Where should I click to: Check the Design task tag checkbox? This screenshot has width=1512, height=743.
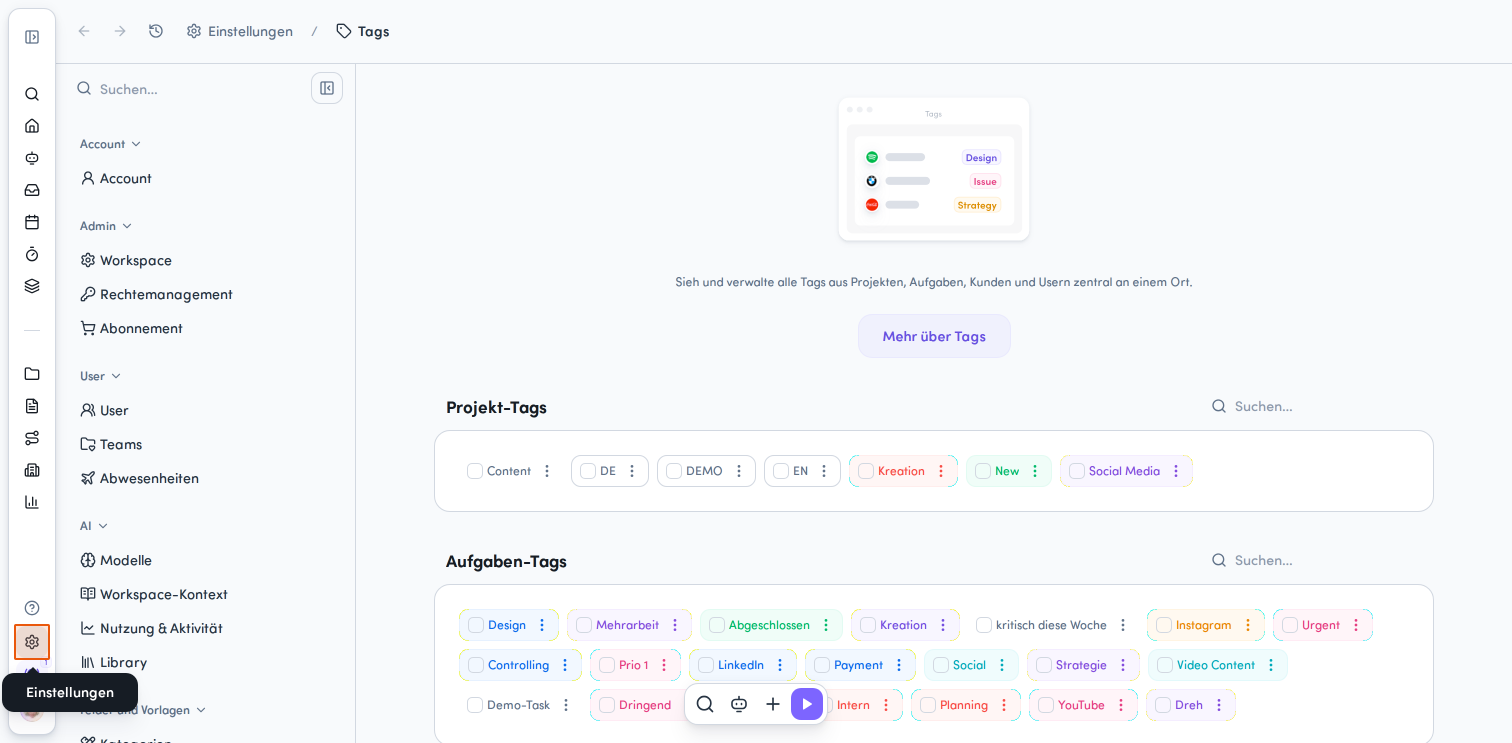click(x=476, y=625)
